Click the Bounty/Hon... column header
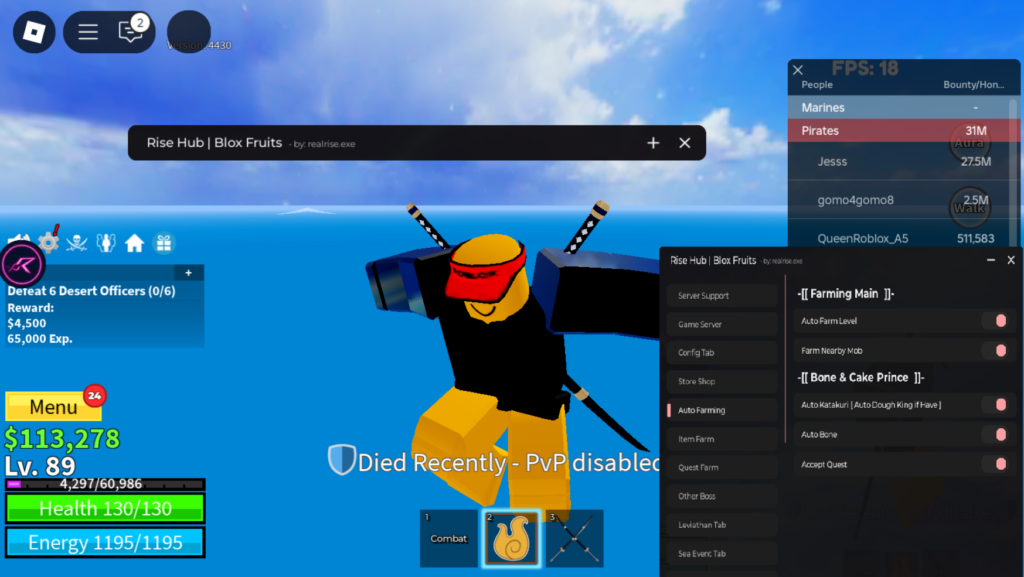This screenshot has height=577, width=1024. 974,85
